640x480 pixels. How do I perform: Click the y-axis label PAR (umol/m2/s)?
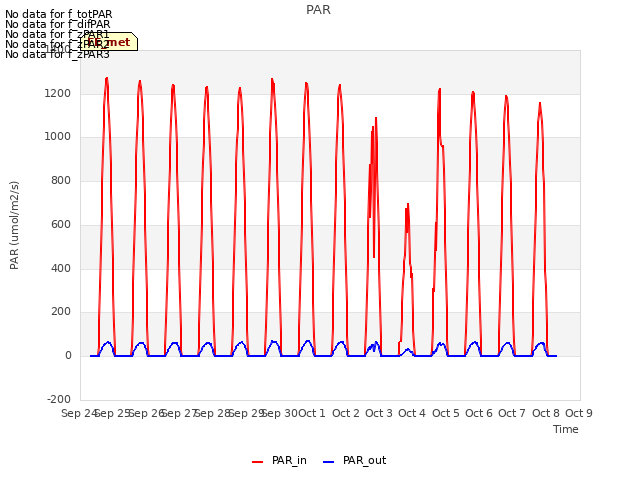(x=14, y=225)
